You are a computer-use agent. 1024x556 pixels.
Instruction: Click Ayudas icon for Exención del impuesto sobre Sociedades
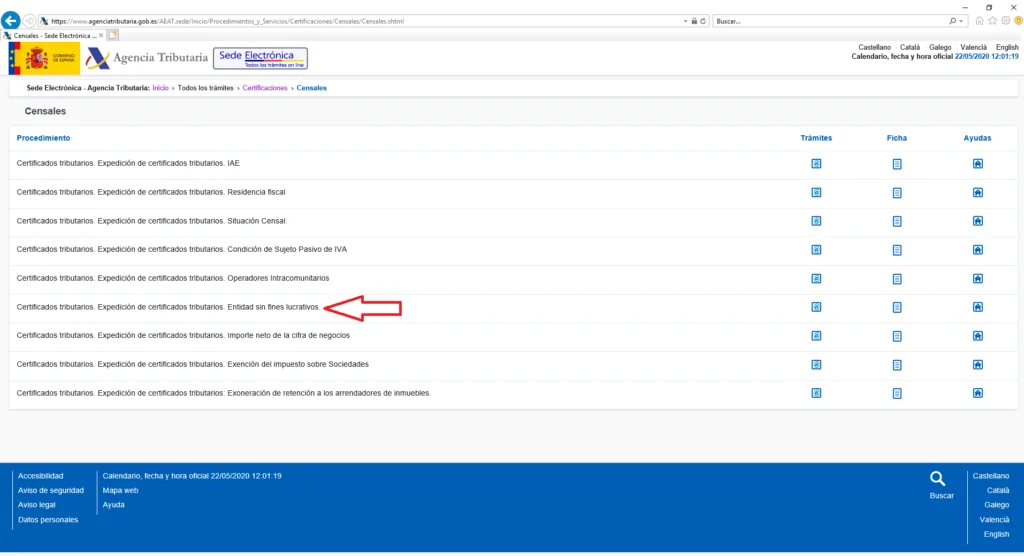click(978, 365)
